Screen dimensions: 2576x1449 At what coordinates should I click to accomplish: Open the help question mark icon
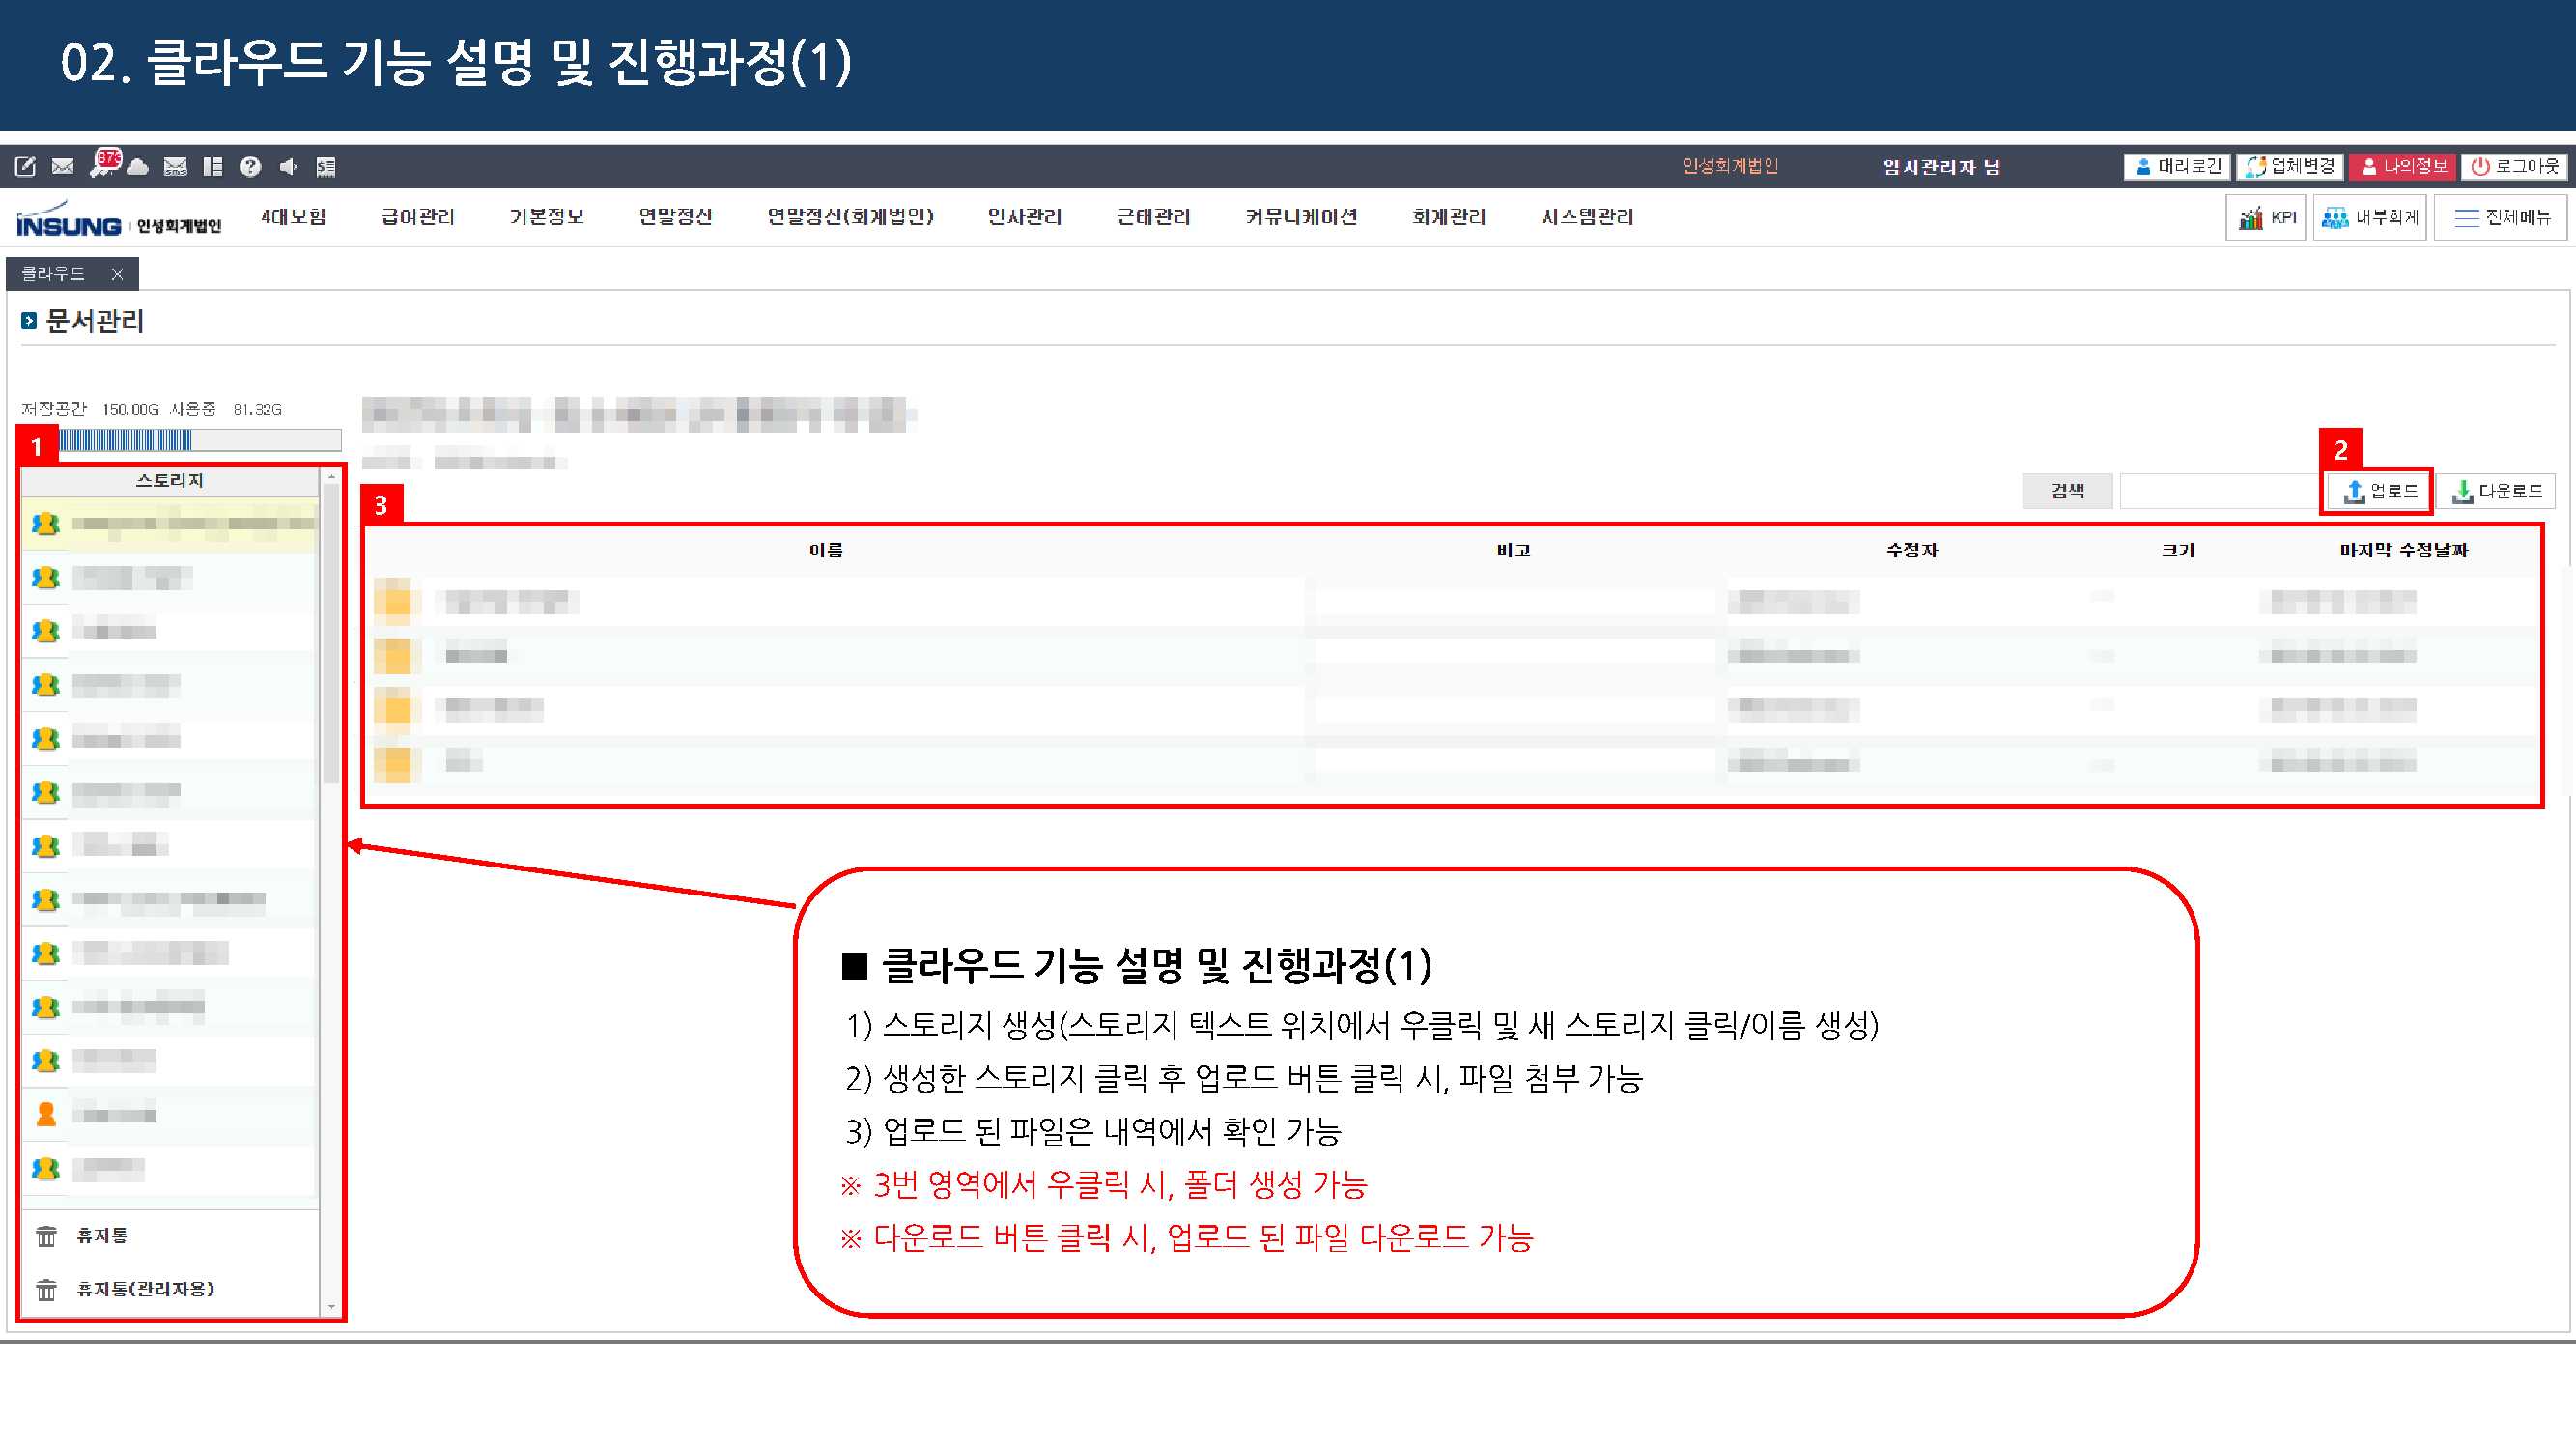tap(250, 166)
